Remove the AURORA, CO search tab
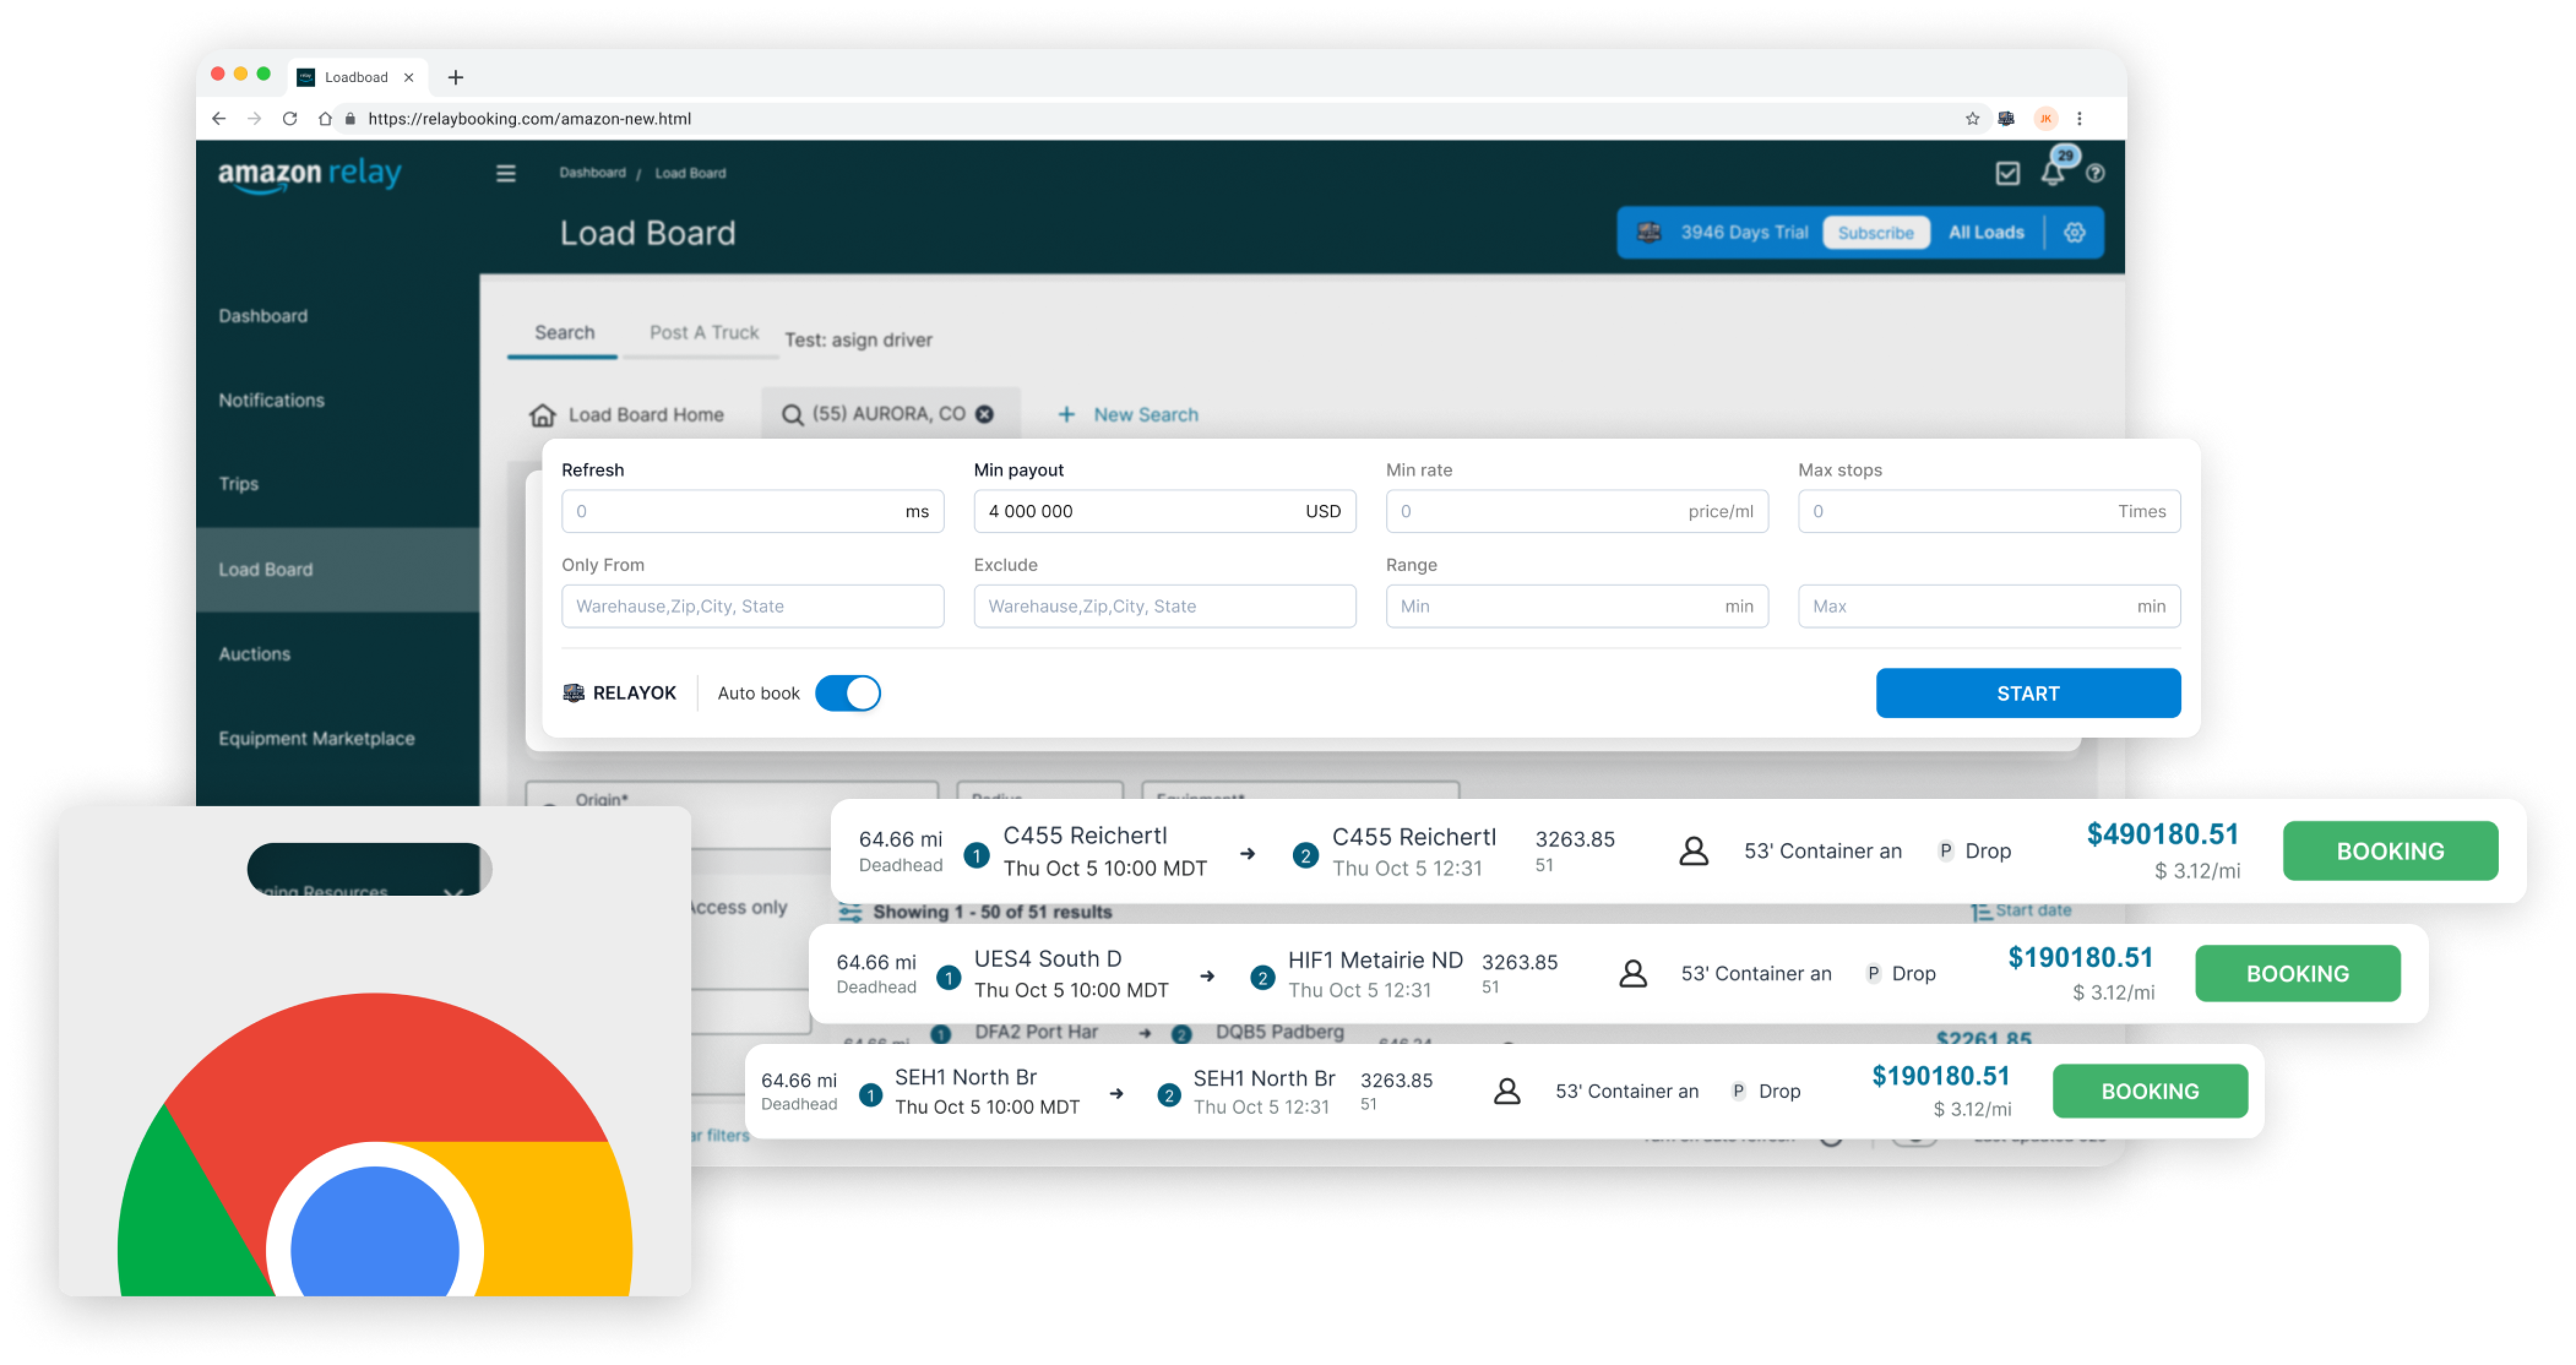This screenshot has width=2576, height=1365. (985, 414)
